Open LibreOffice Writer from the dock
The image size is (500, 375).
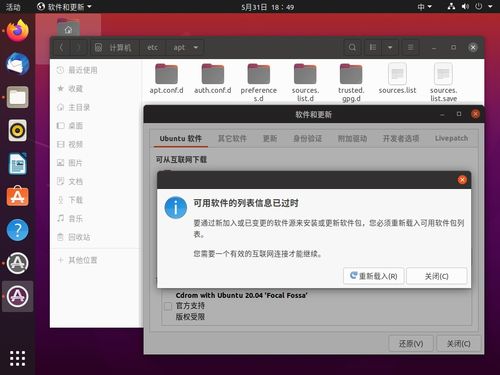pos(18,164)
